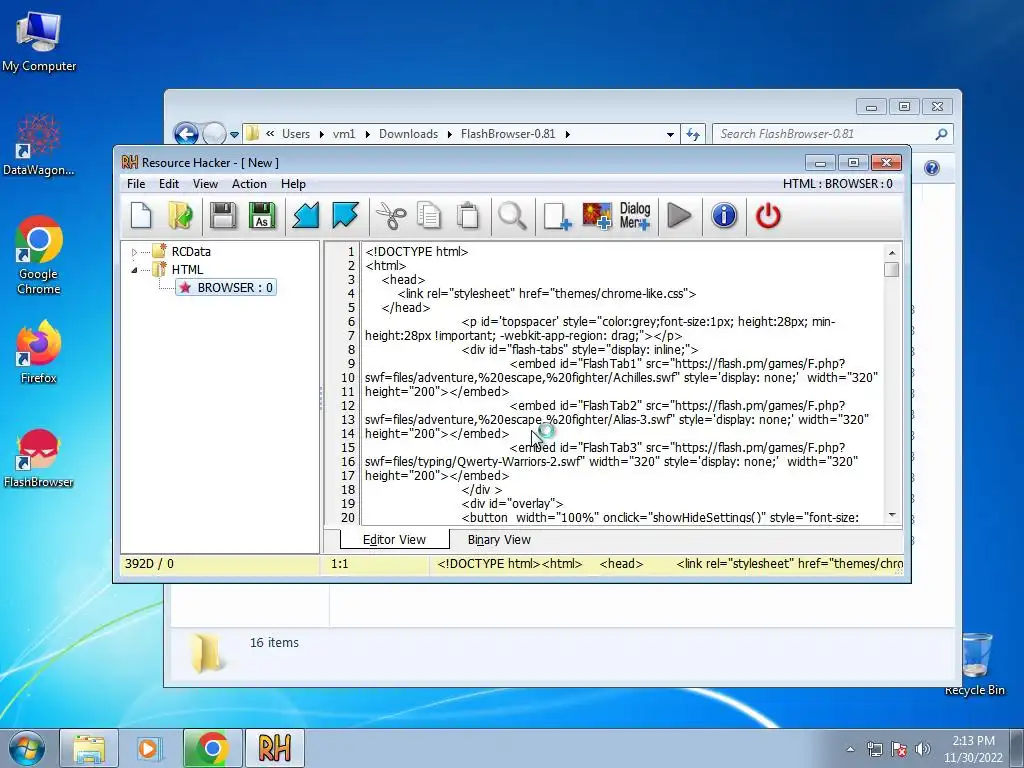Select the BROWSER : 0 resource

tap(226, 287)
